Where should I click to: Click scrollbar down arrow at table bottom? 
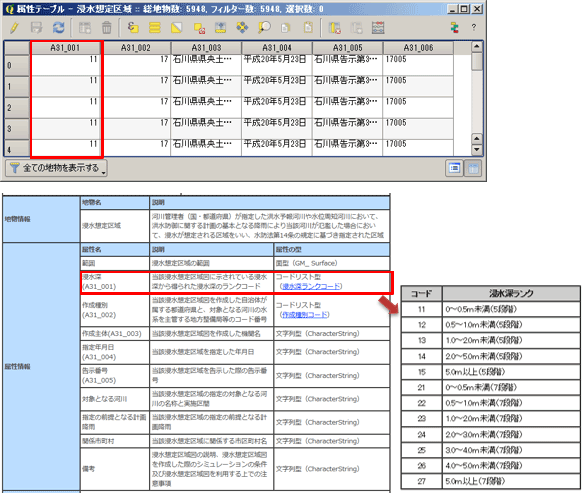click(477, 150)
